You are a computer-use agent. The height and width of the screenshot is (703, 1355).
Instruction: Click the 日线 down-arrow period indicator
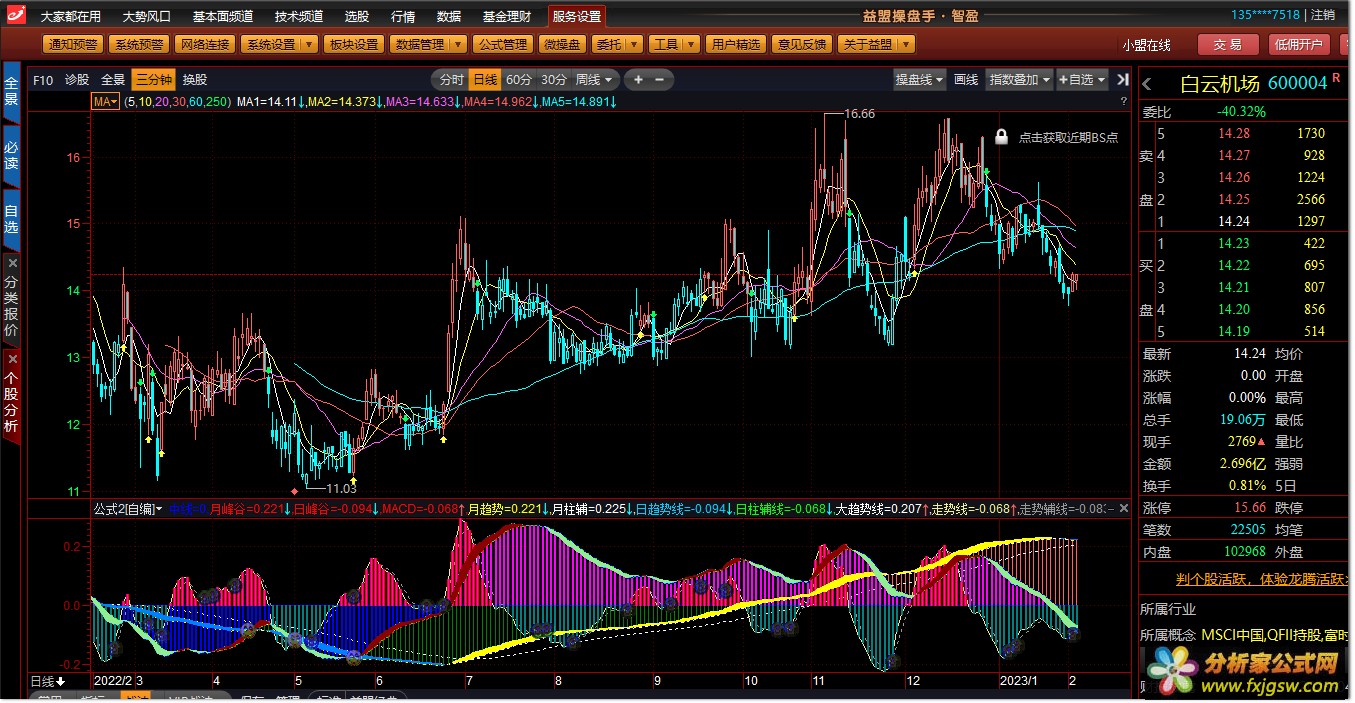49,682
